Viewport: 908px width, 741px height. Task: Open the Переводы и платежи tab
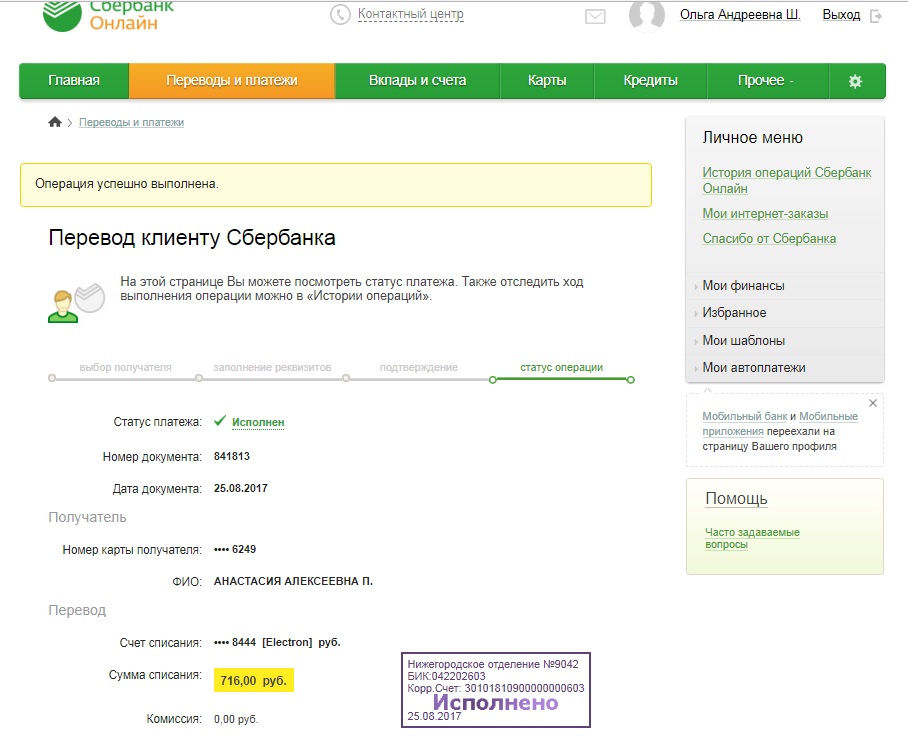(232, 80)
